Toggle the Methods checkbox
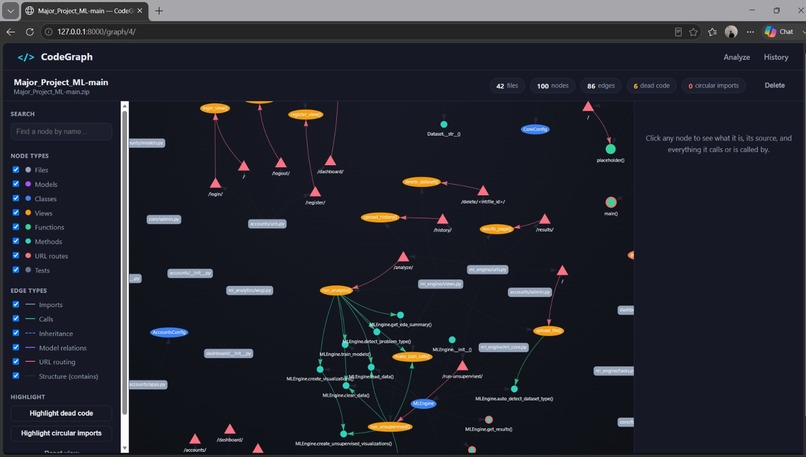 (x=16, y=241)
